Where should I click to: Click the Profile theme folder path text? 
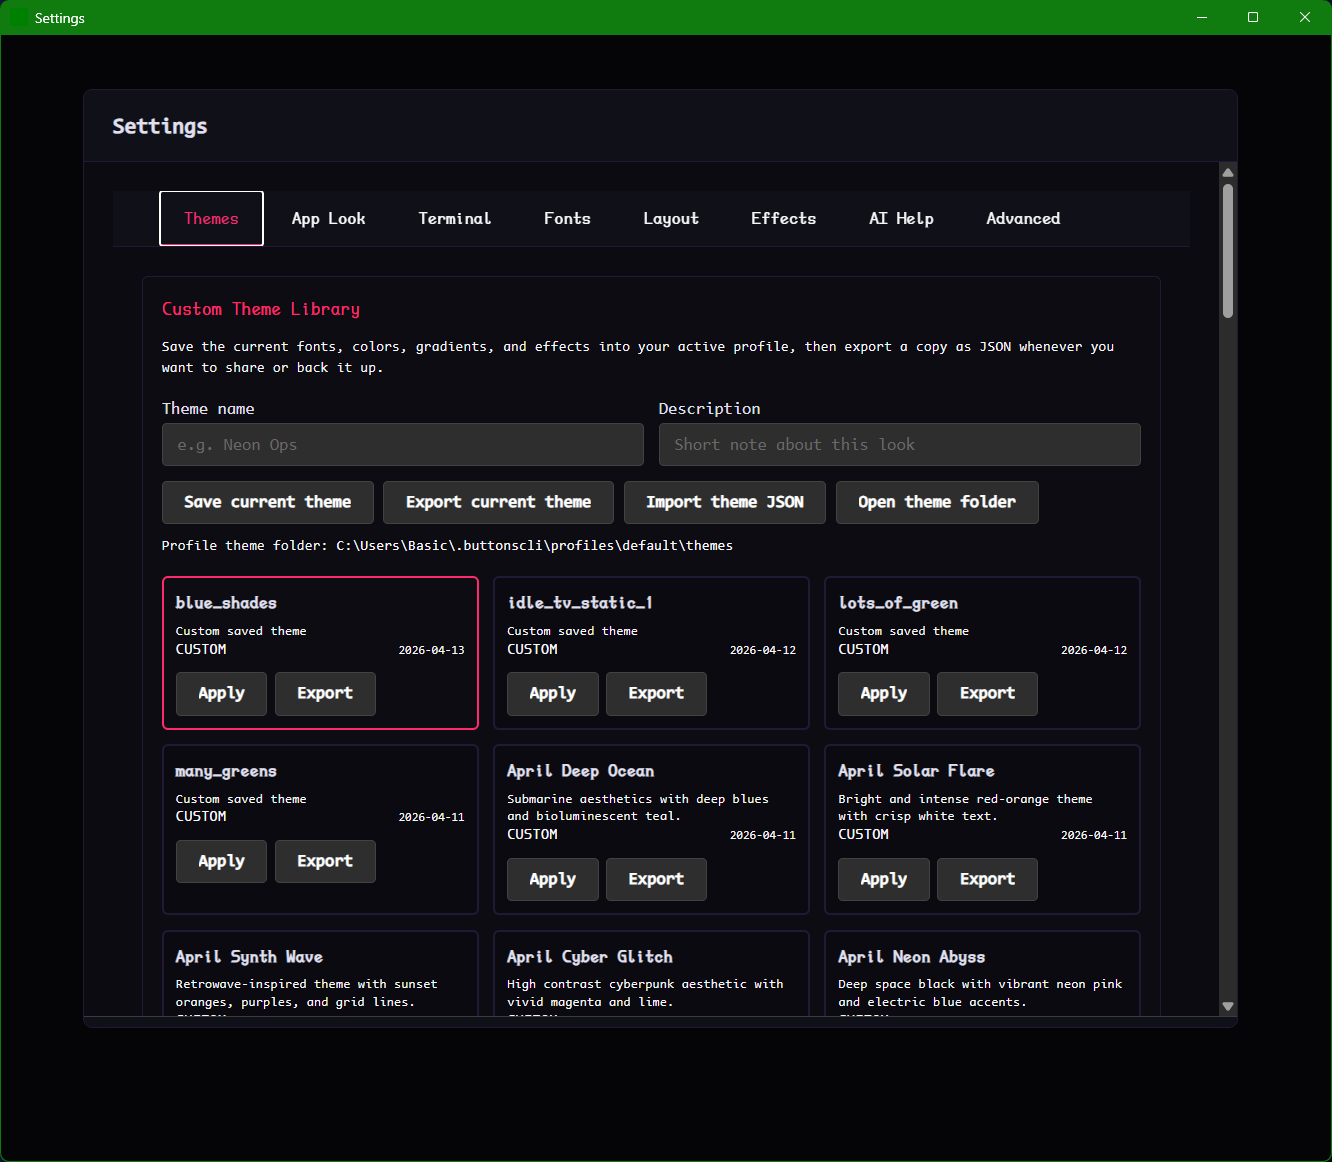[447, 545]
